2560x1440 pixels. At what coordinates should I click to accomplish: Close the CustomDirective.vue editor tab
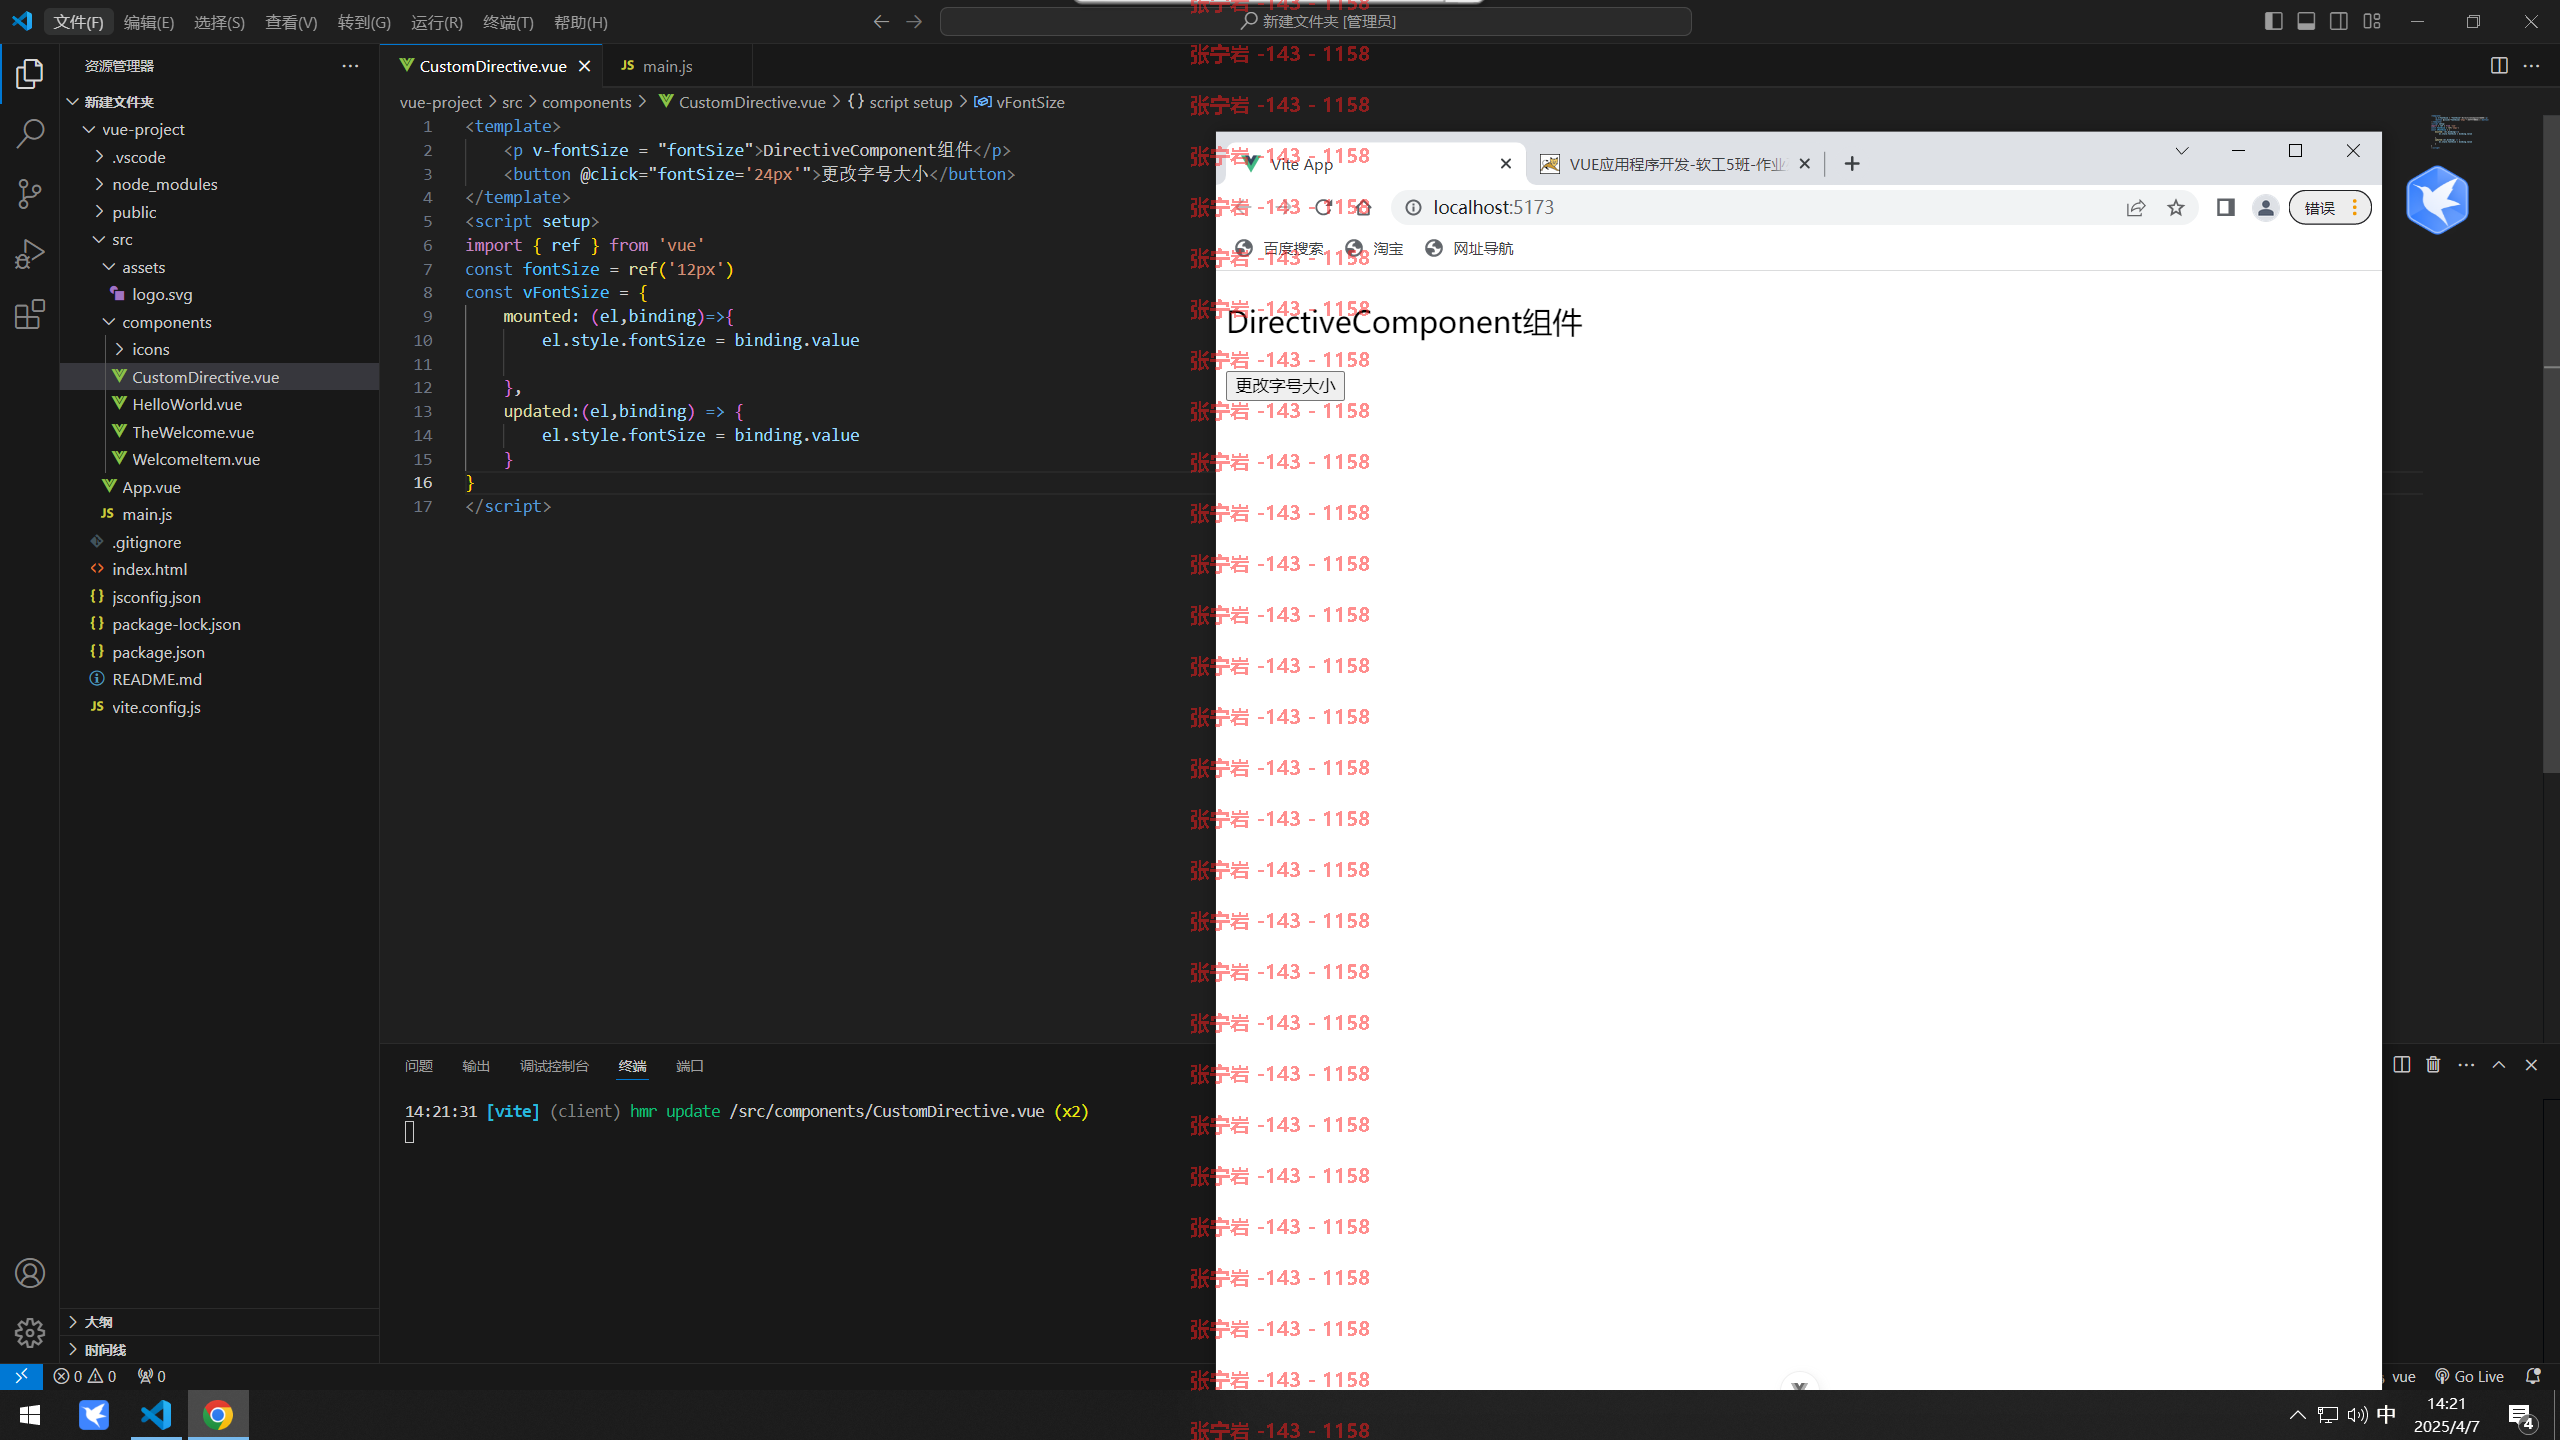(584, 66)
